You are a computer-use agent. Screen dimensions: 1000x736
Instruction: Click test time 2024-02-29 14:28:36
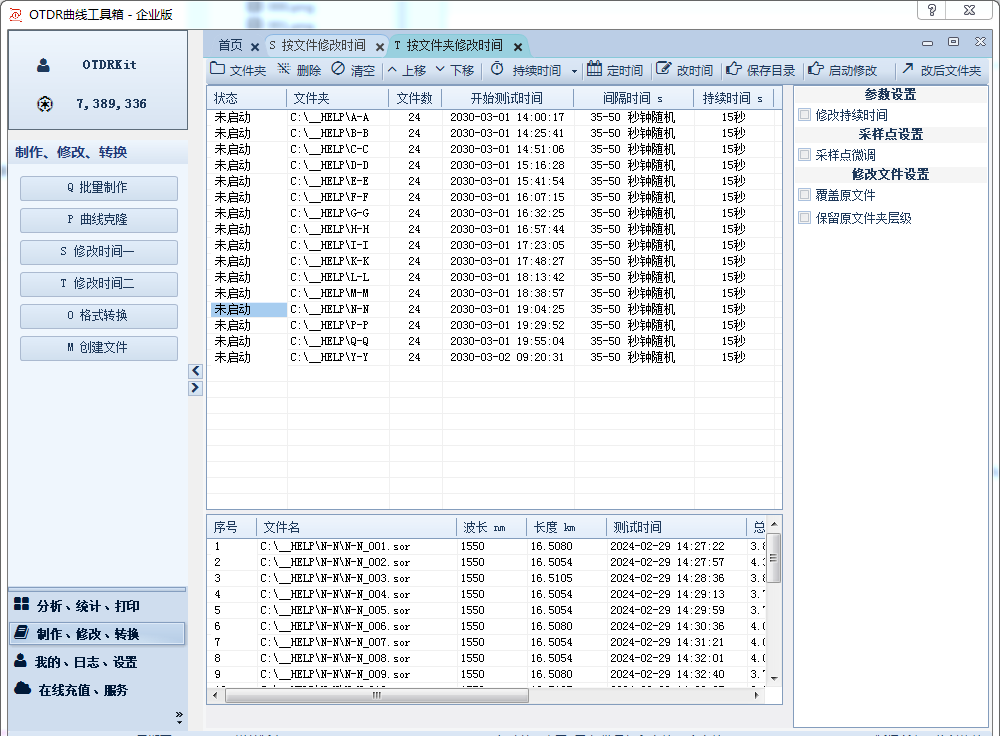pos(667,578)
